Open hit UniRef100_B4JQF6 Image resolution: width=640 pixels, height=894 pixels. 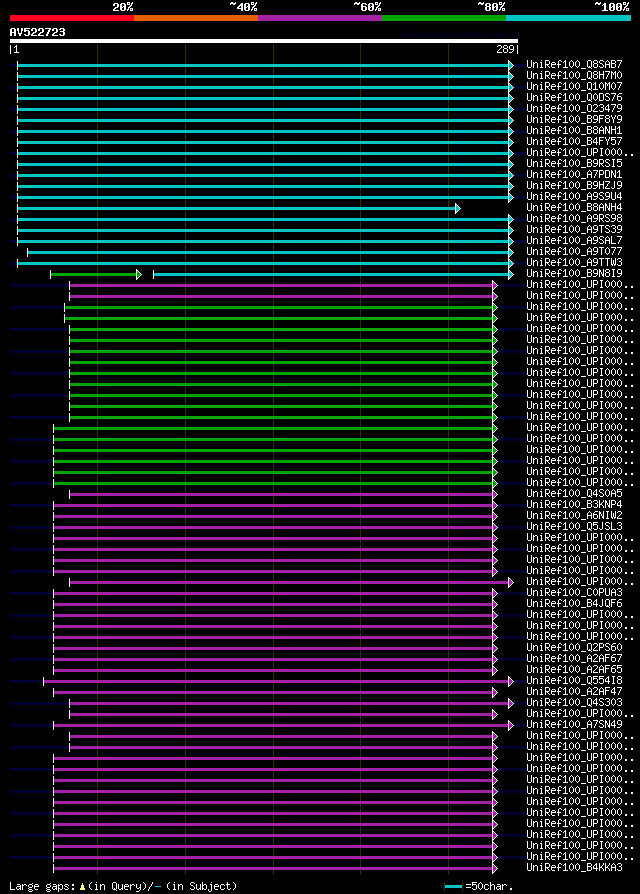pyautogui.click(x=574, y=603)
